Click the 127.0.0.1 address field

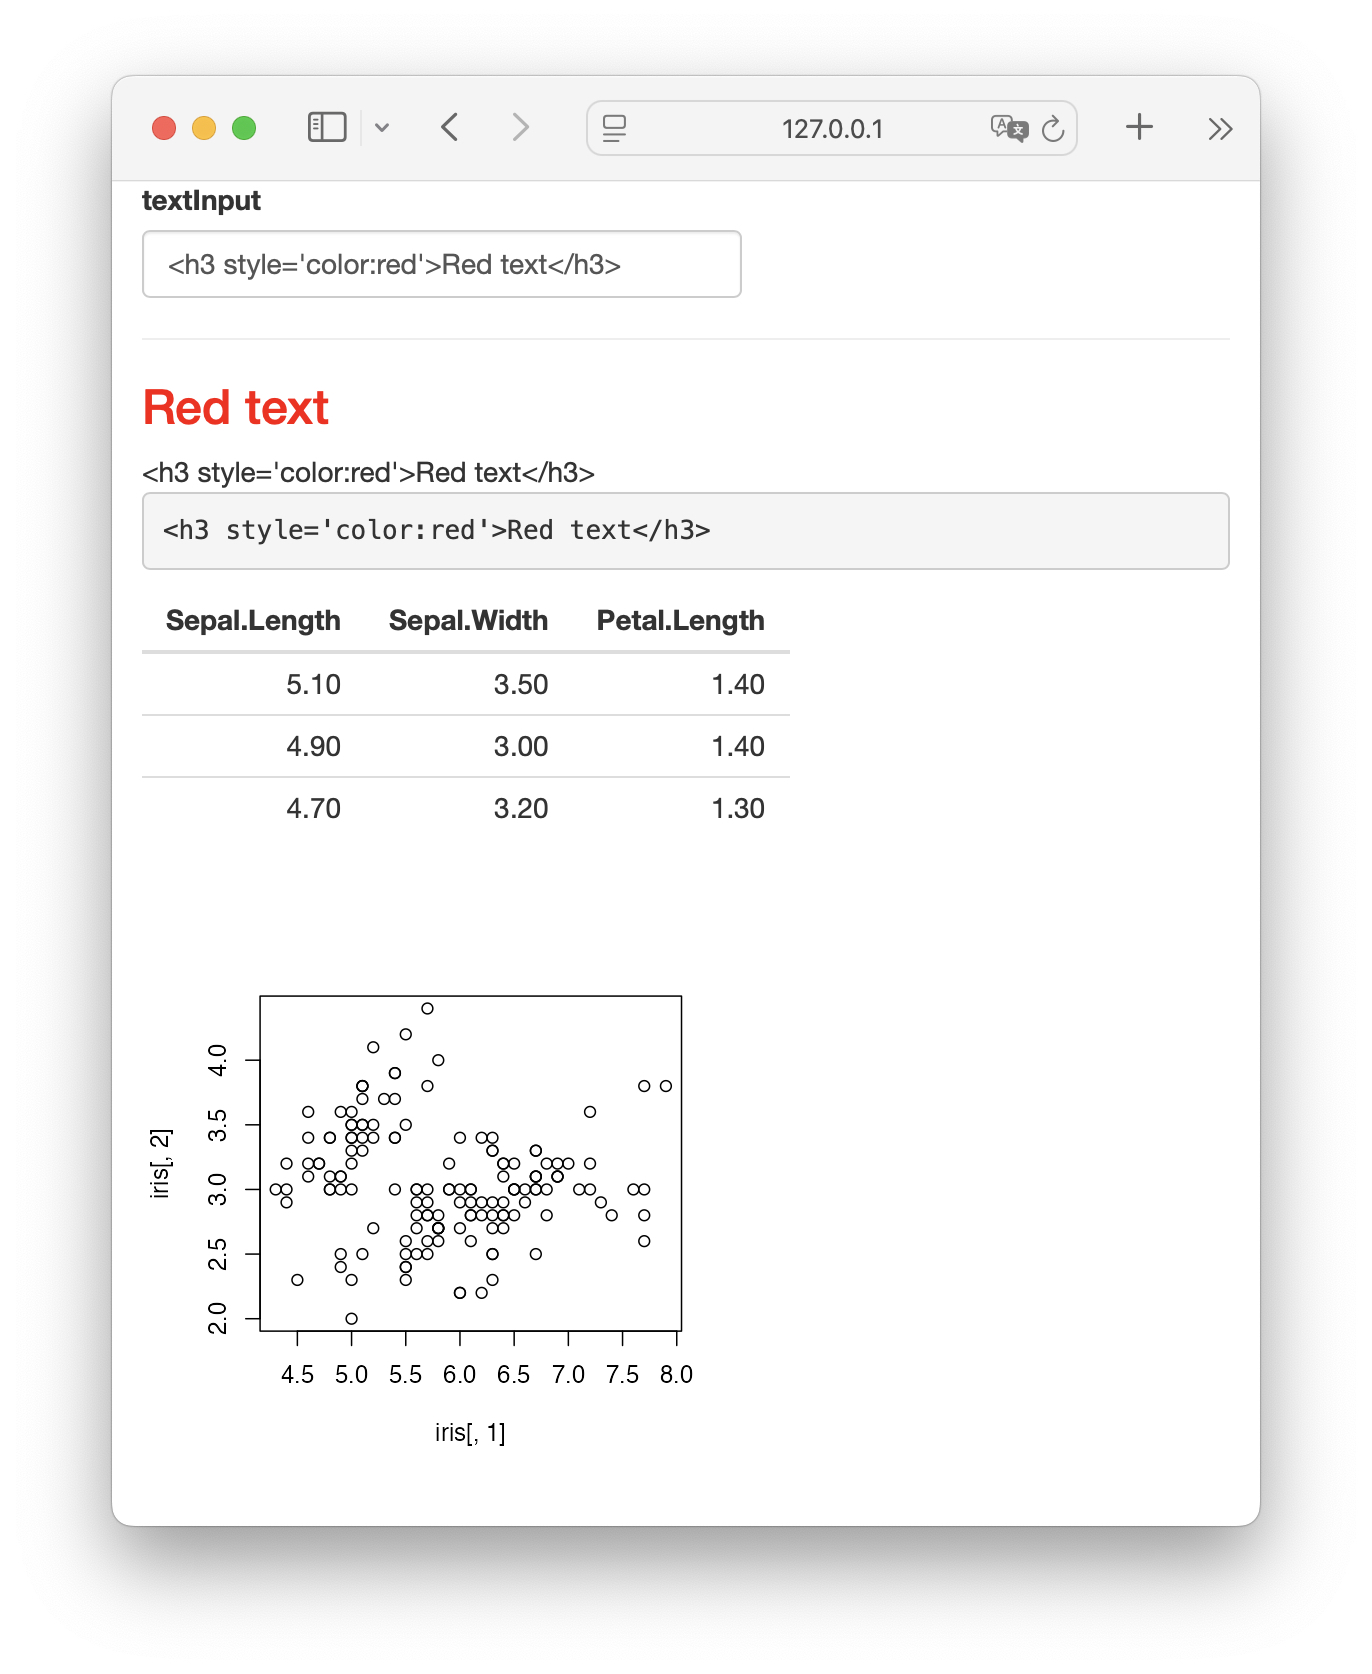pyautogui.click(x=832, y=128)
